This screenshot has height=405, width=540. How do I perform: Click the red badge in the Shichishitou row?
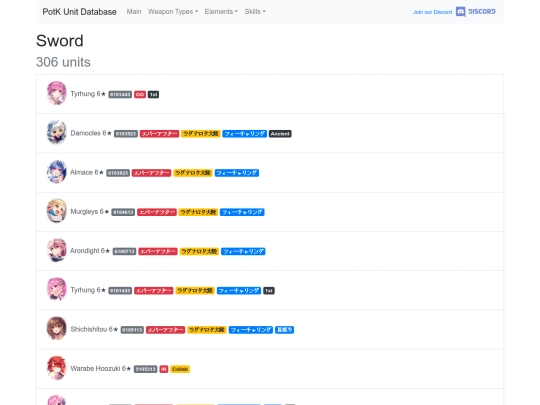[x=166, y=330]
